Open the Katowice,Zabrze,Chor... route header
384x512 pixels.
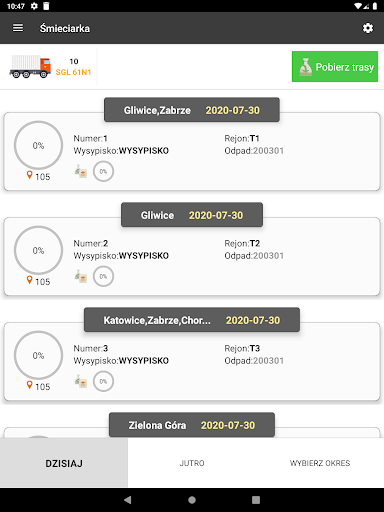click(192, 320)
